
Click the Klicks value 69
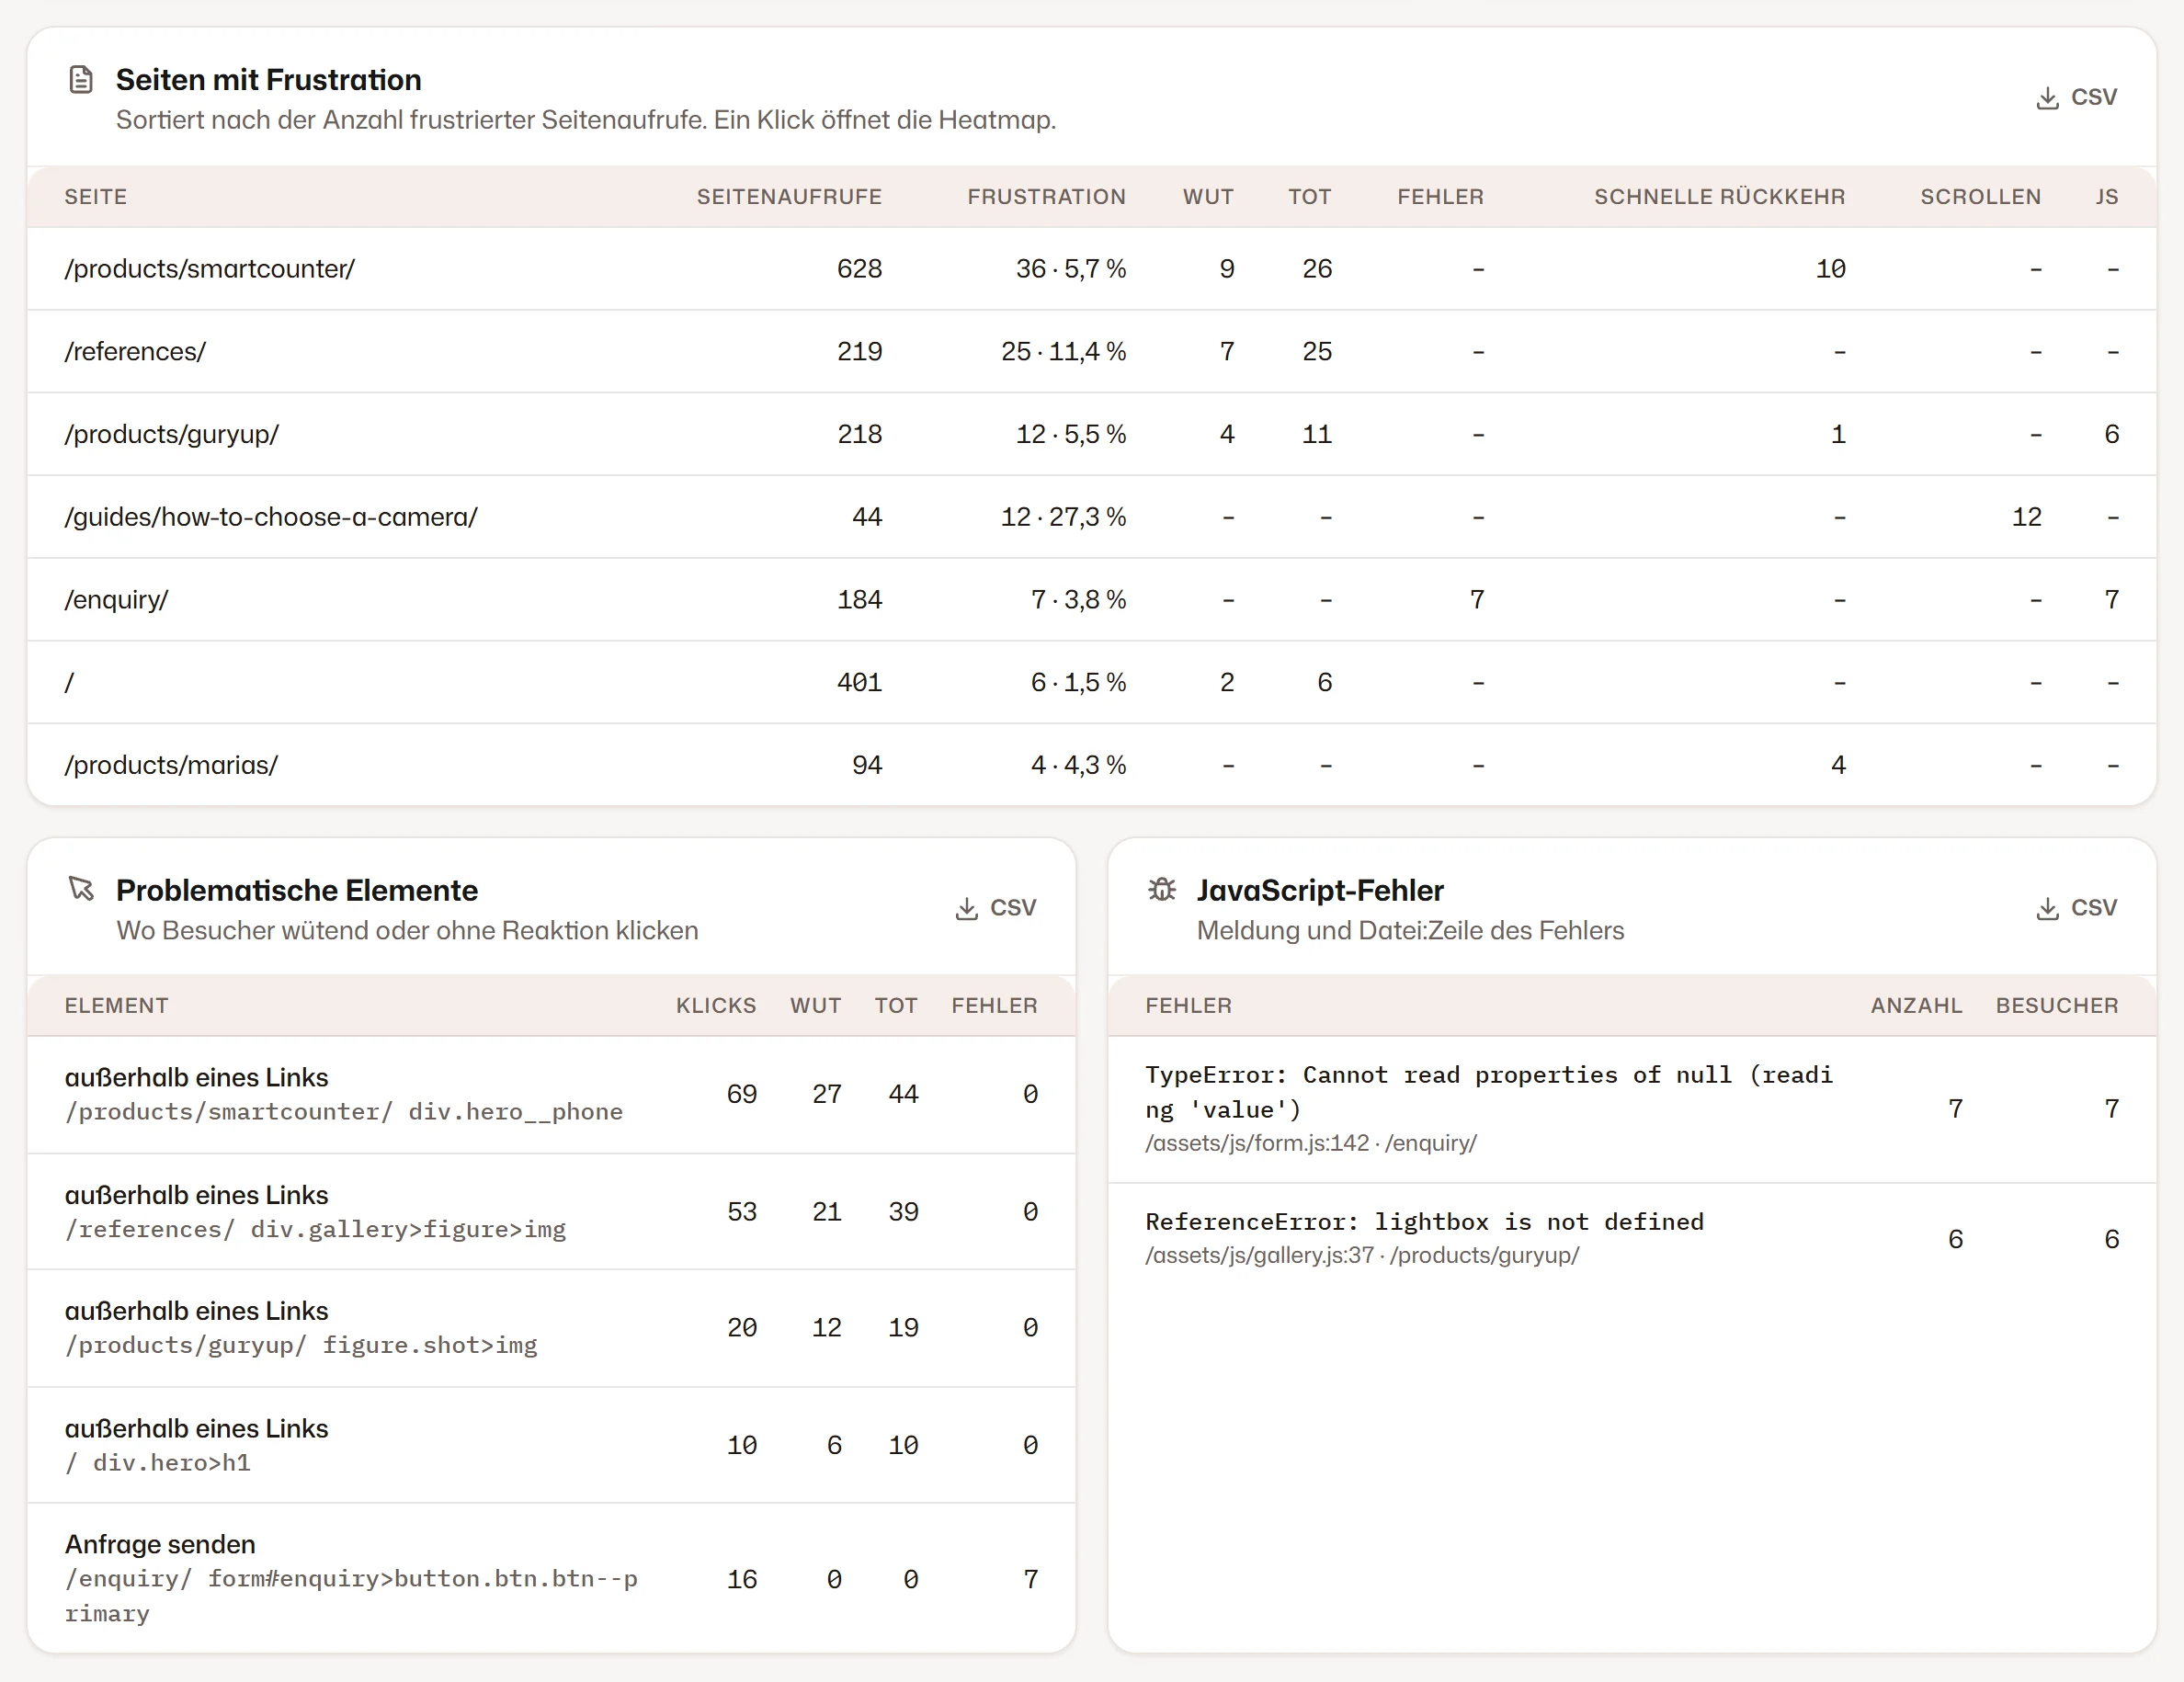741,1095
